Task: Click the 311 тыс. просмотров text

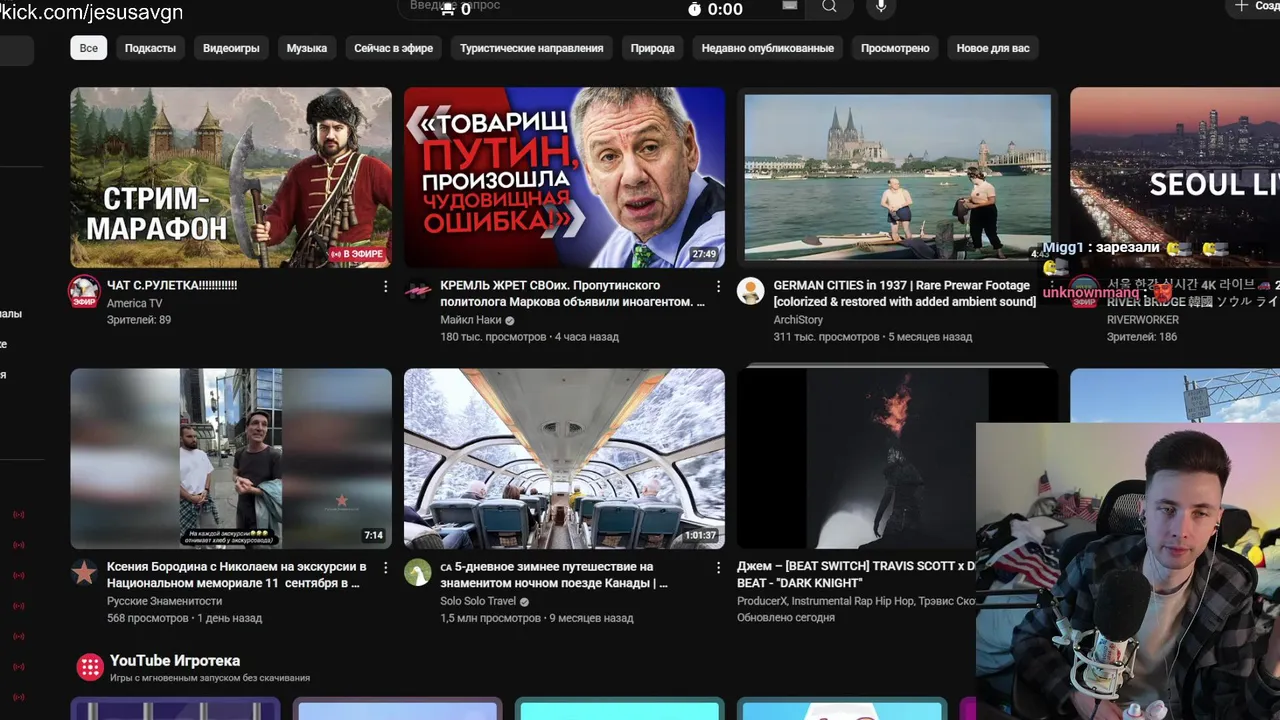Action: pos(826,337)
